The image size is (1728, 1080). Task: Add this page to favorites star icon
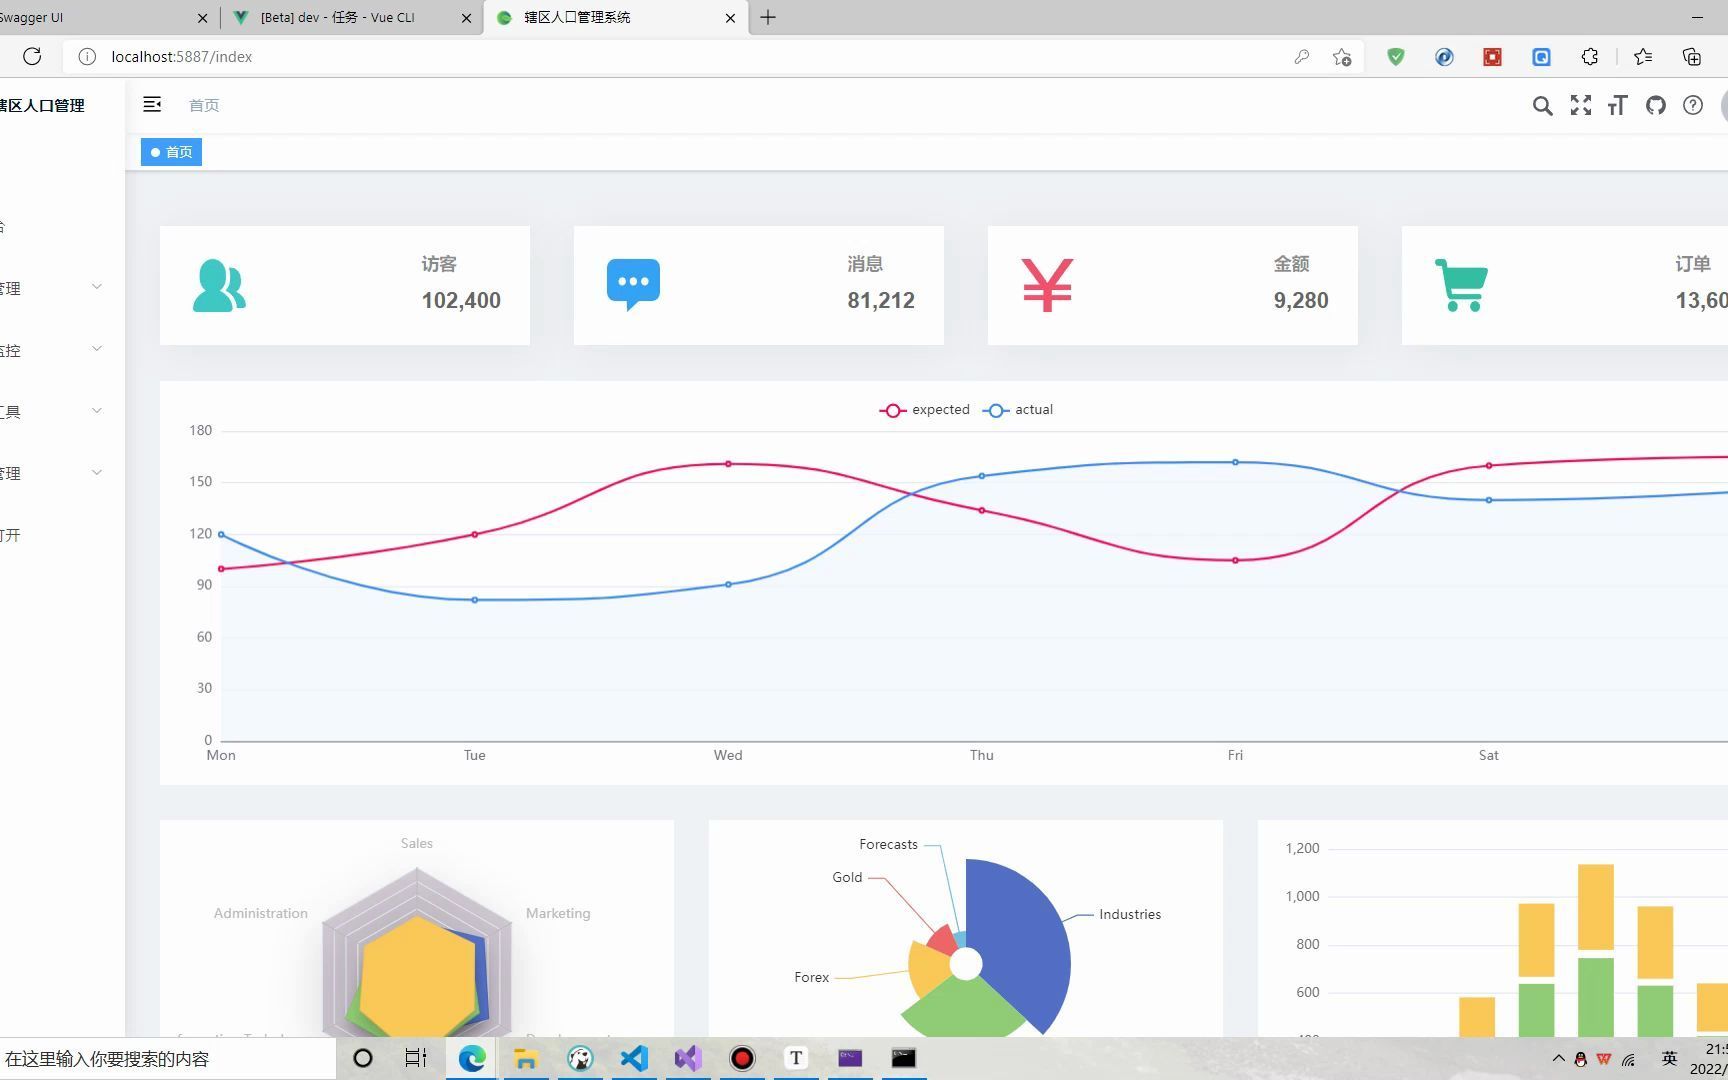coord(1342,57)
